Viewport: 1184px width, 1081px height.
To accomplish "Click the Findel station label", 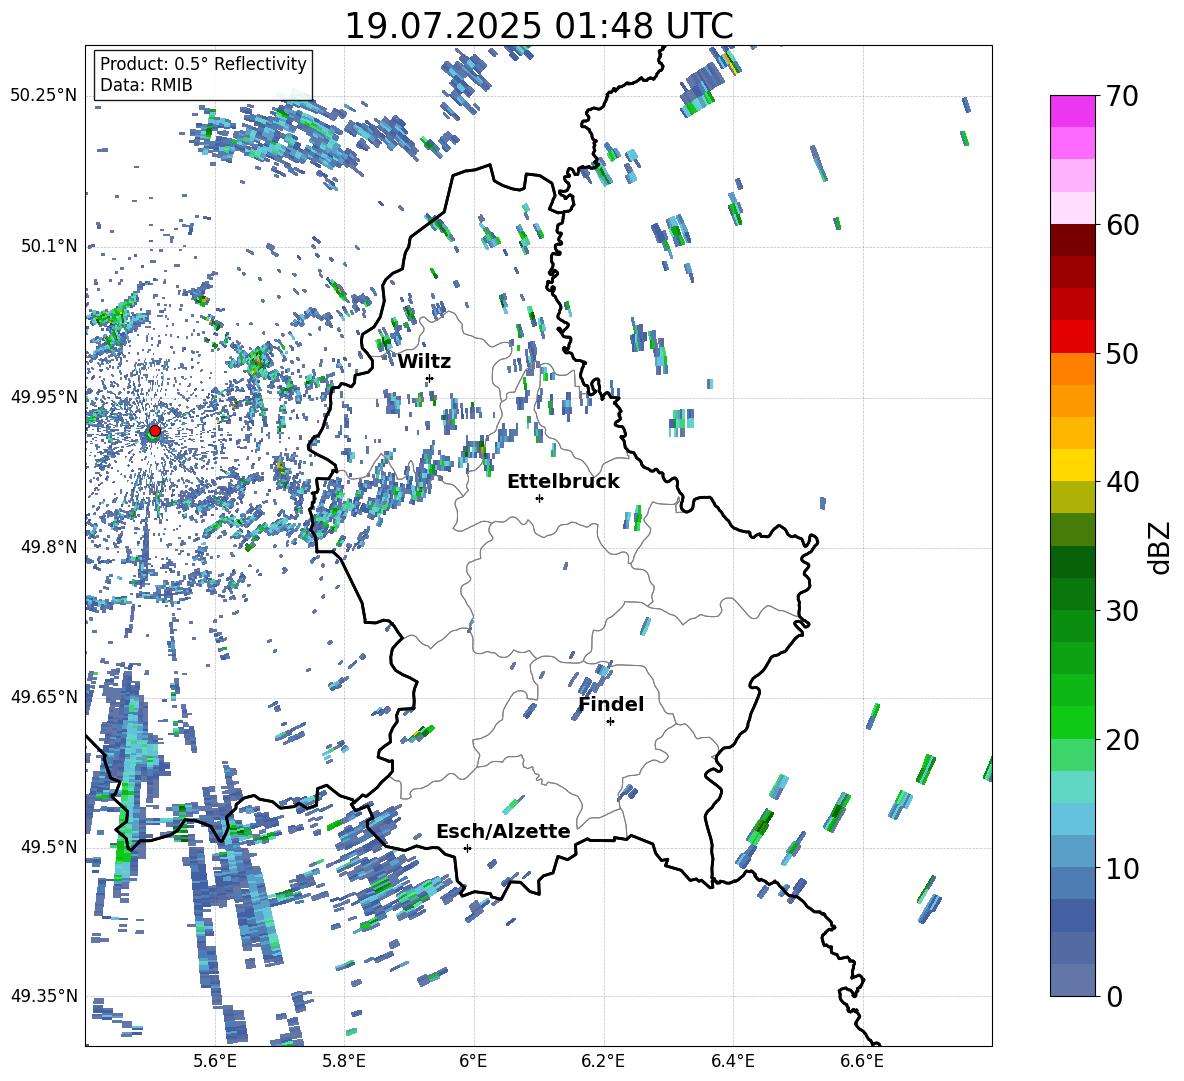I will click(x=611, y=704).
